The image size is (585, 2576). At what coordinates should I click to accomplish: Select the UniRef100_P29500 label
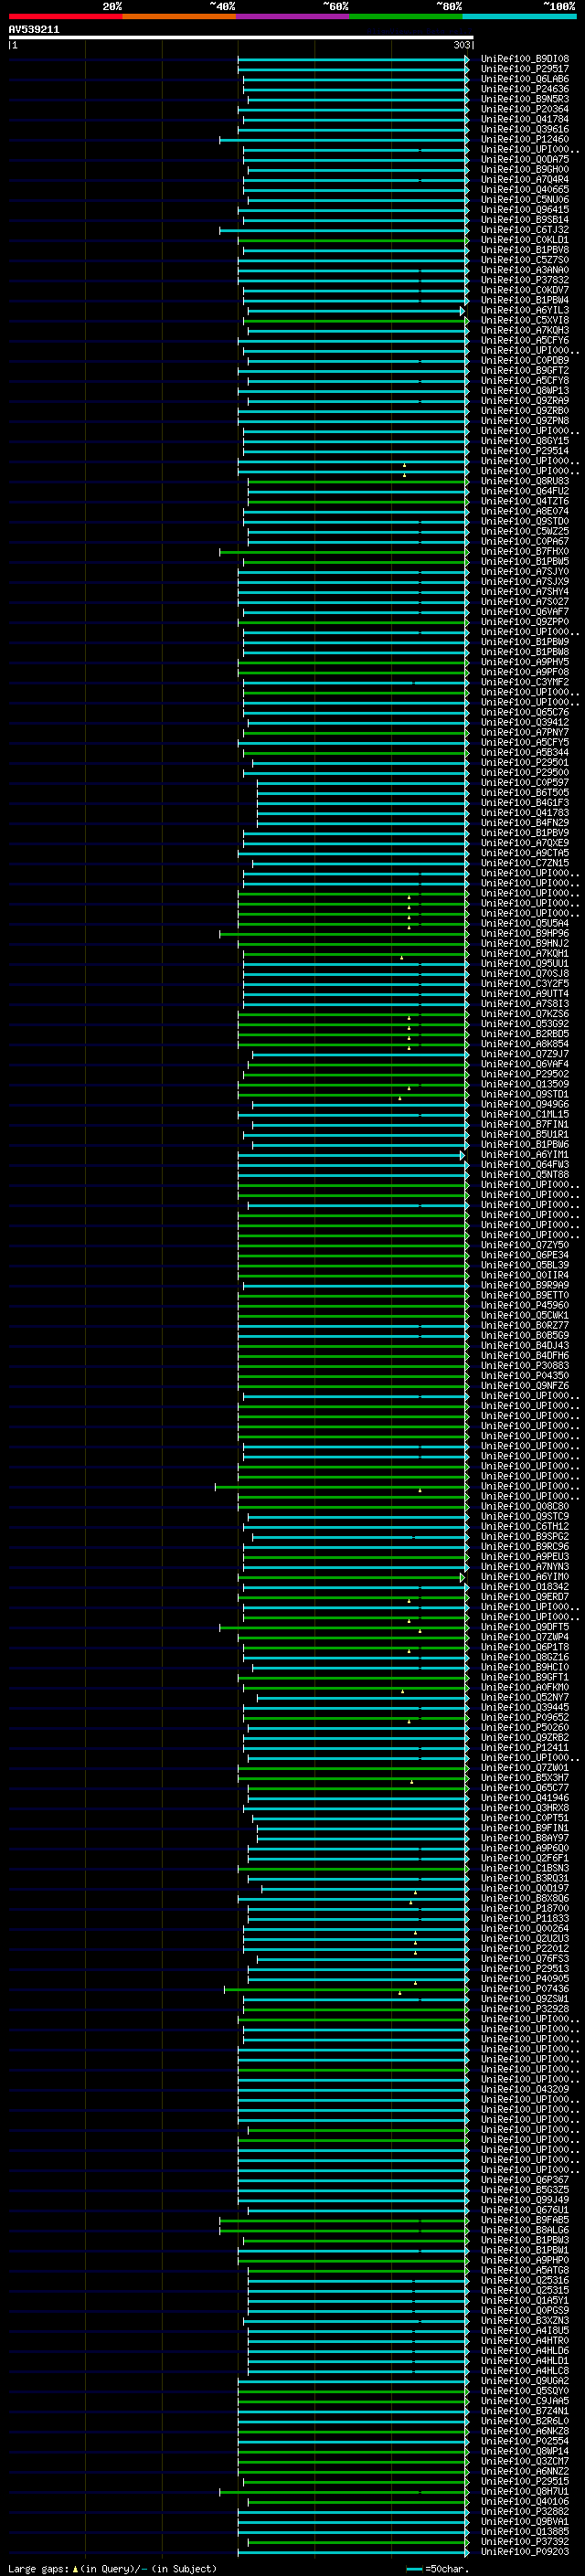(x=525, y=773)
